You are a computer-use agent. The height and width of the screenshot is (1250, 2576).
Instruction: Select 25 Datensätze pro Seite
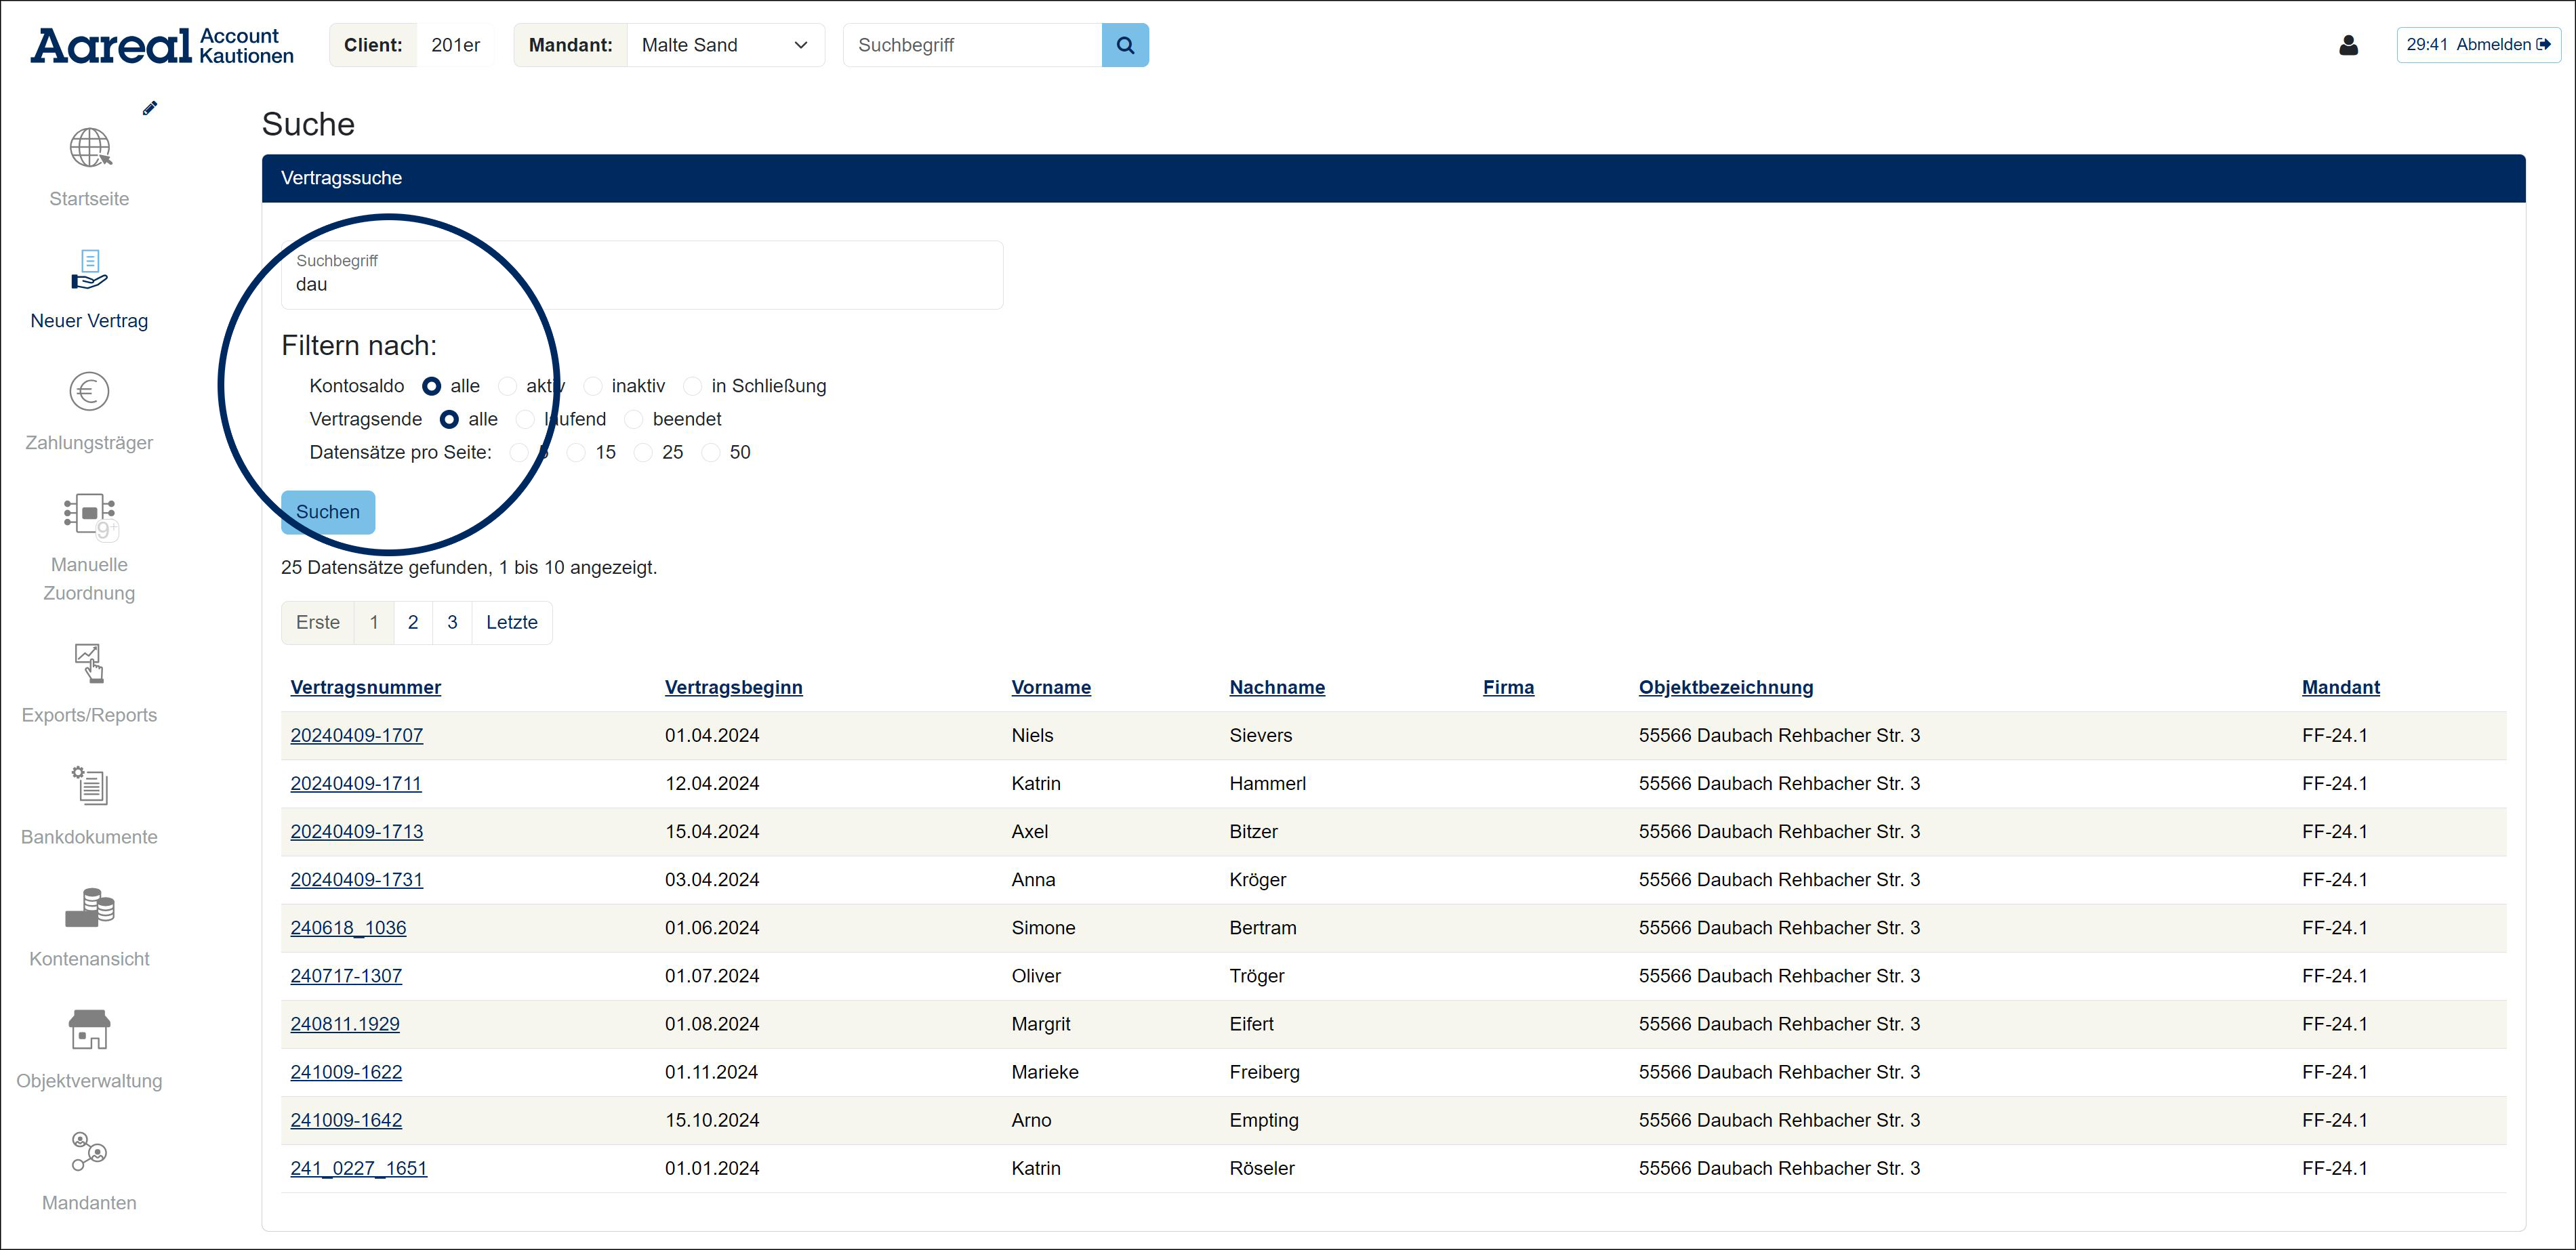(644, 453)
